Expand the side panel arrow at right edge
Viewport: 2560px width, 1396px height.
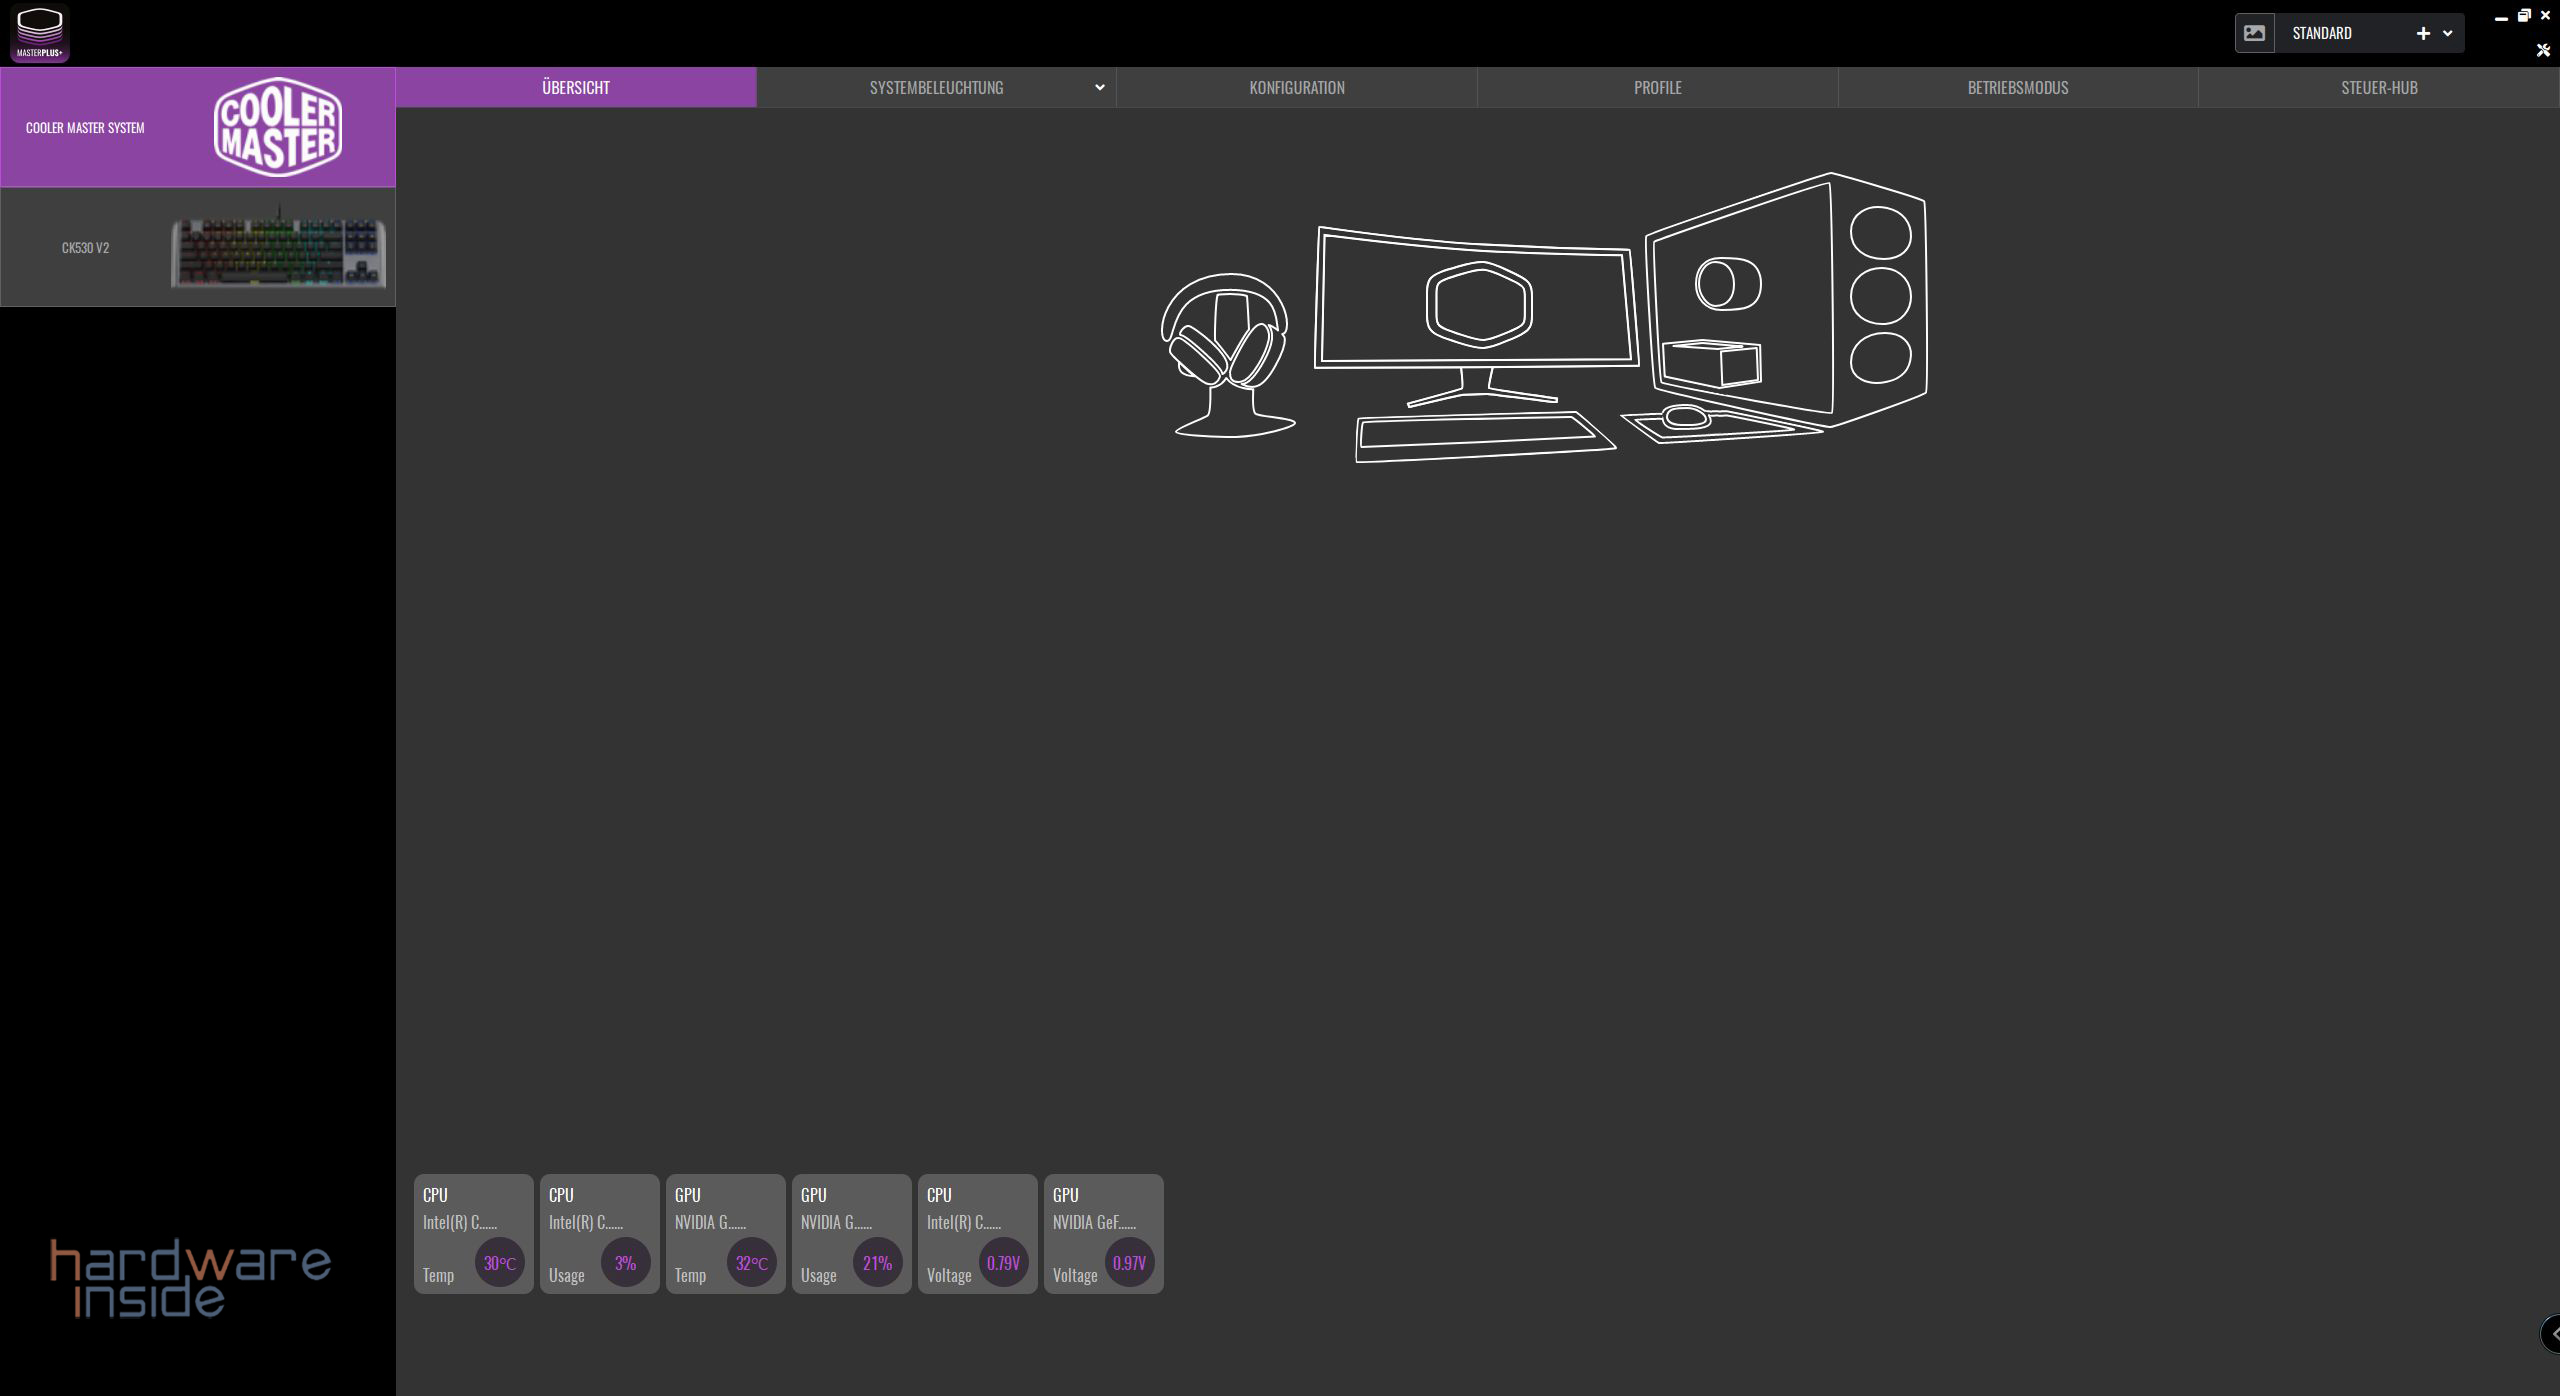tap(2552, 1333)
